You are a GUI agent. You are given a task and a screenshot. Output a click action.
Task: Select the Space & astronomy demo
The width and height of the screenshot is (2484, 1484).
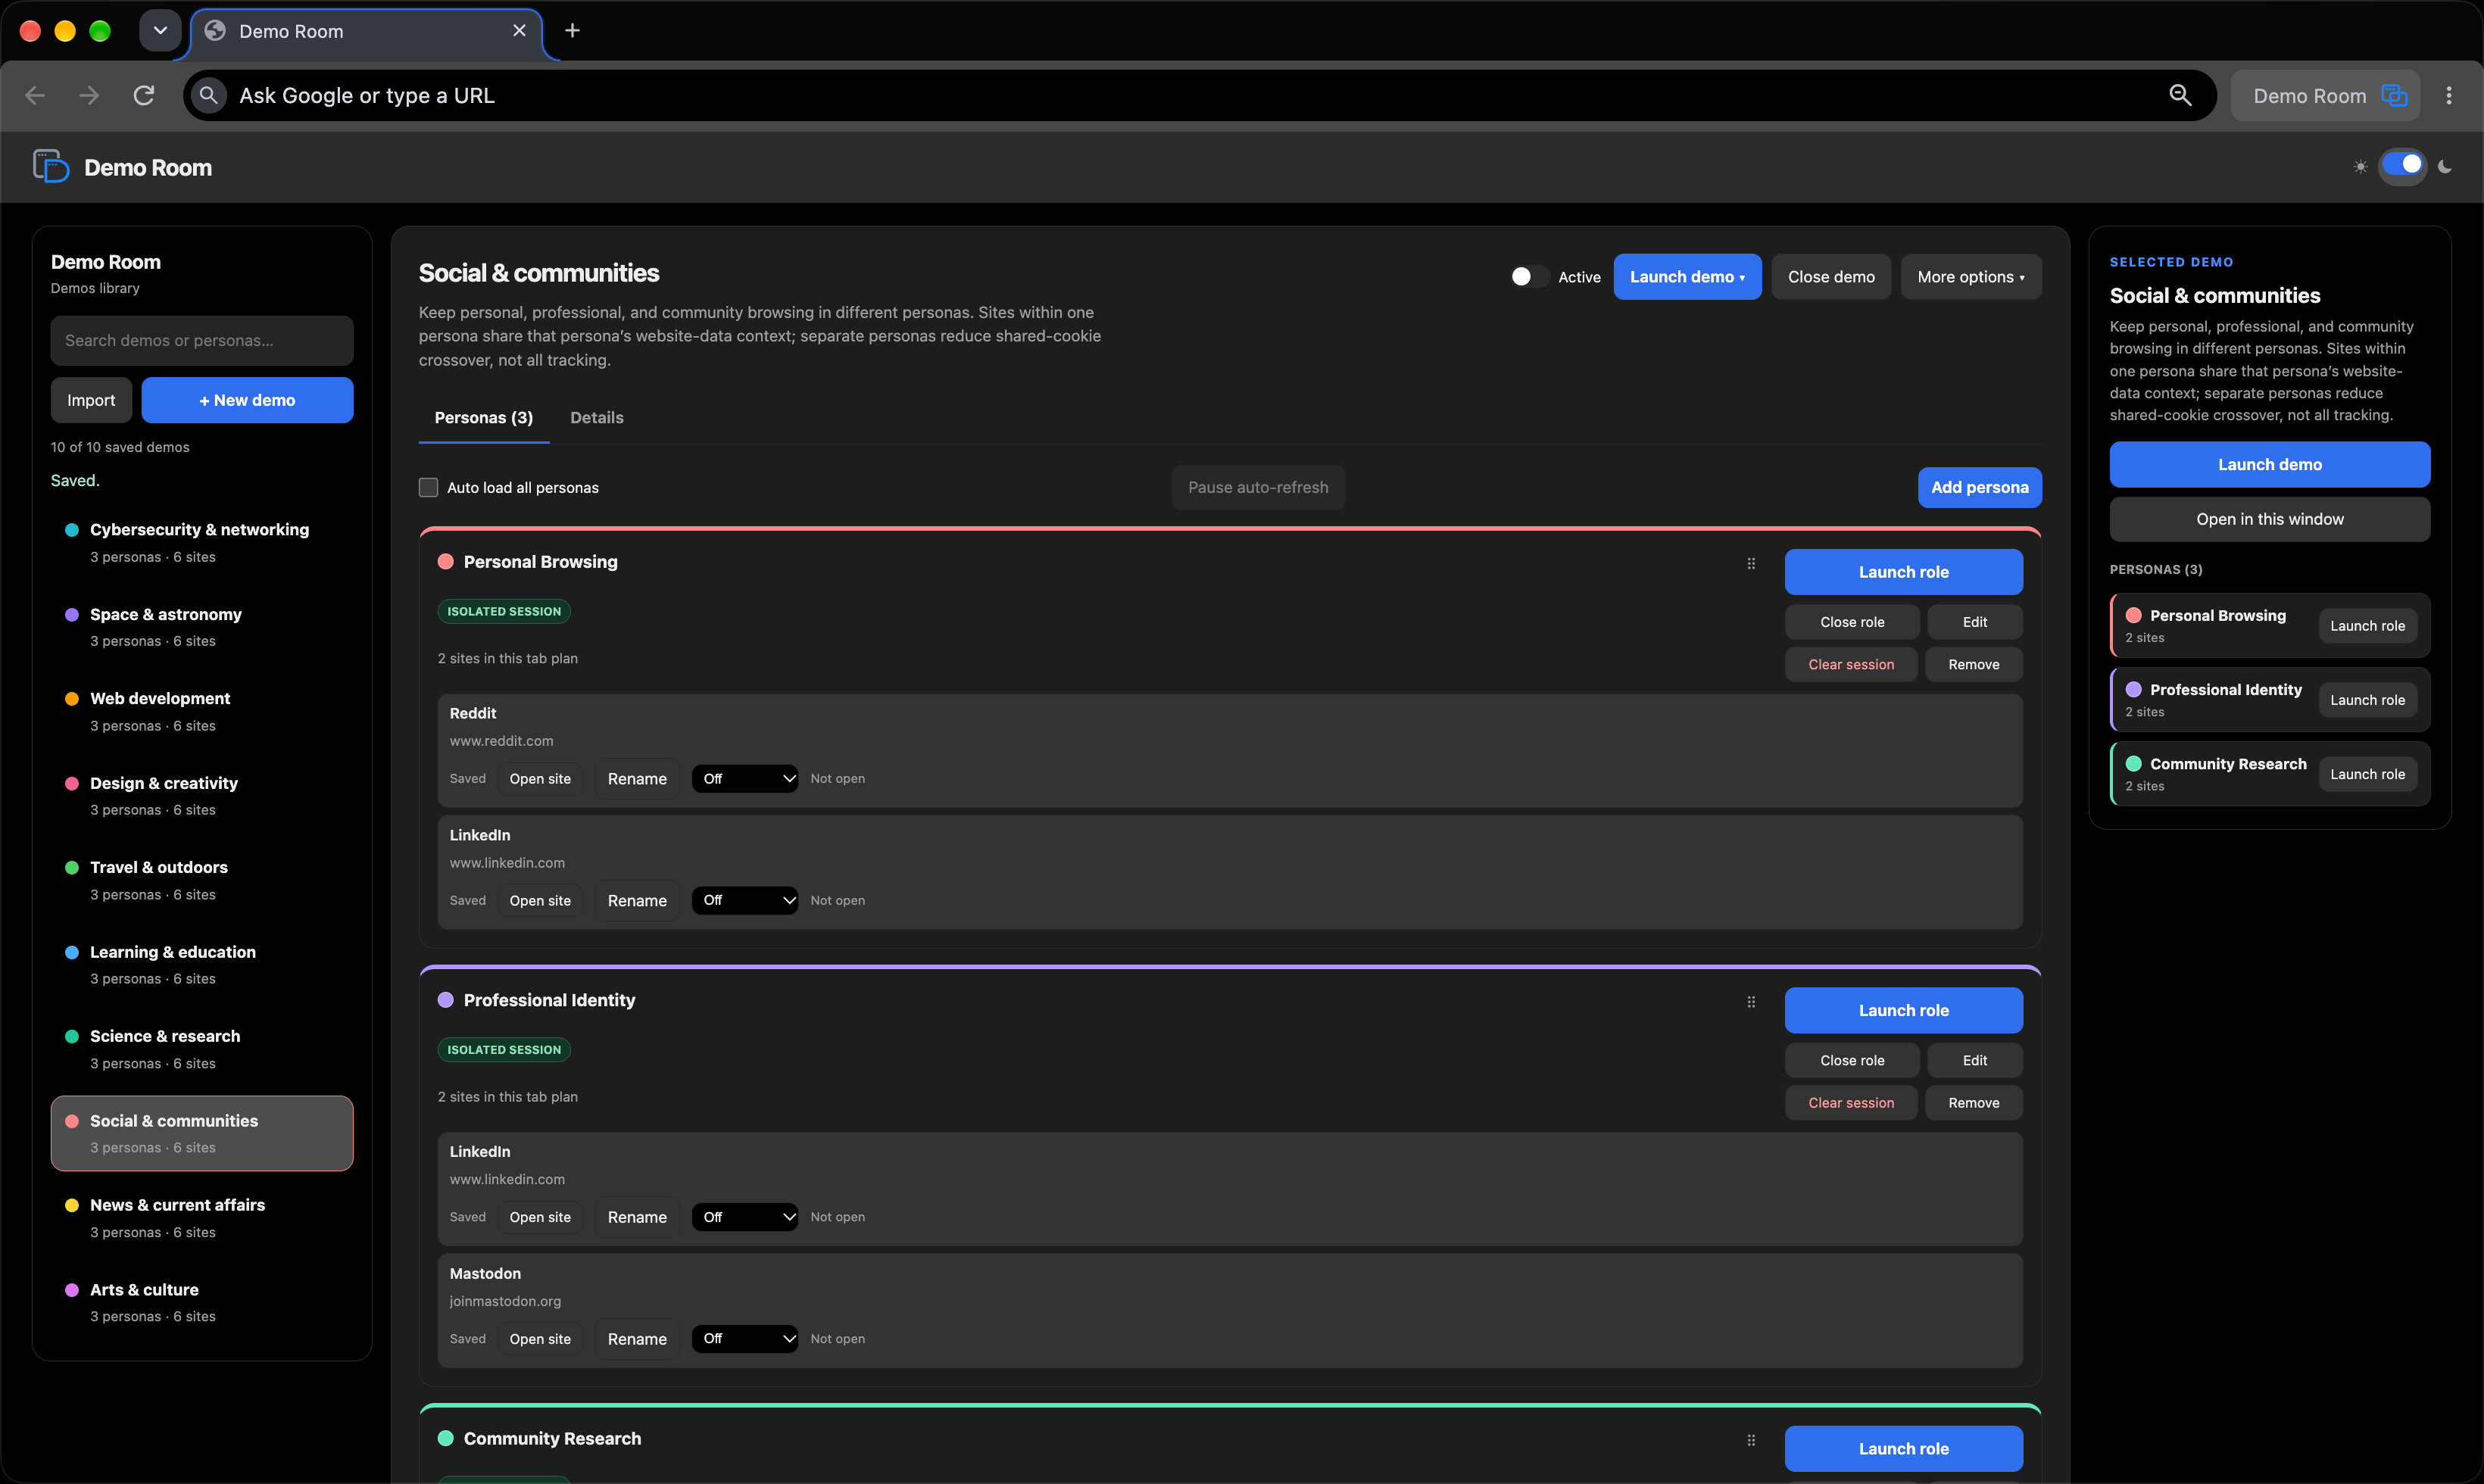pos(202,627)
